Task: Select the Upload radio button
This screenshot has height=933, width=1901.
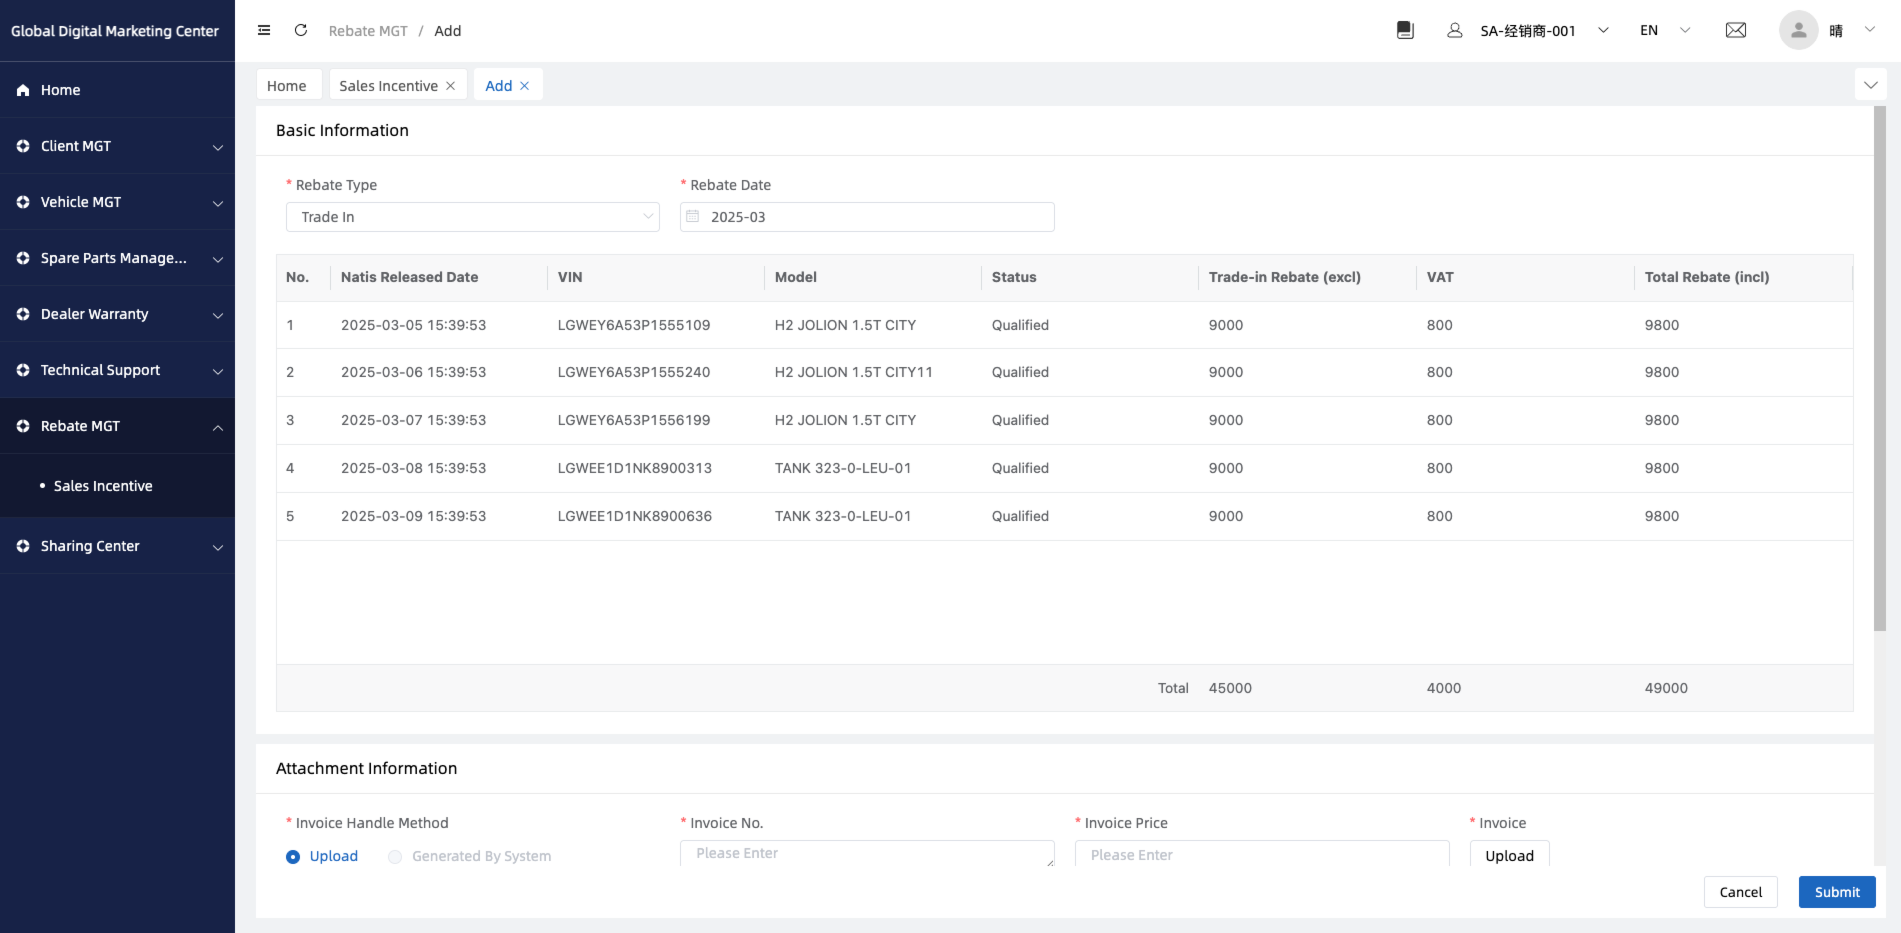Action: [x=293, y=857]
